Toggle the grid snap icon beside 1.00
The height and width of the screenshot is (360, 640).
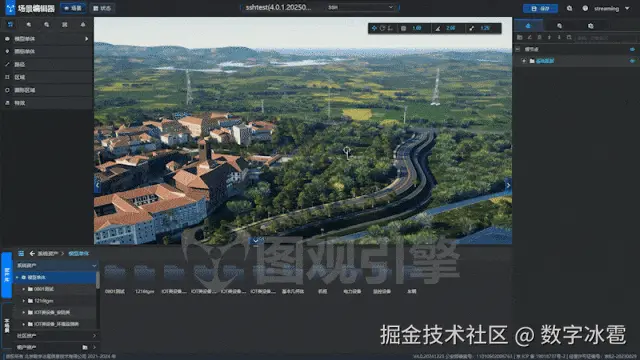(x=403, y=28)
